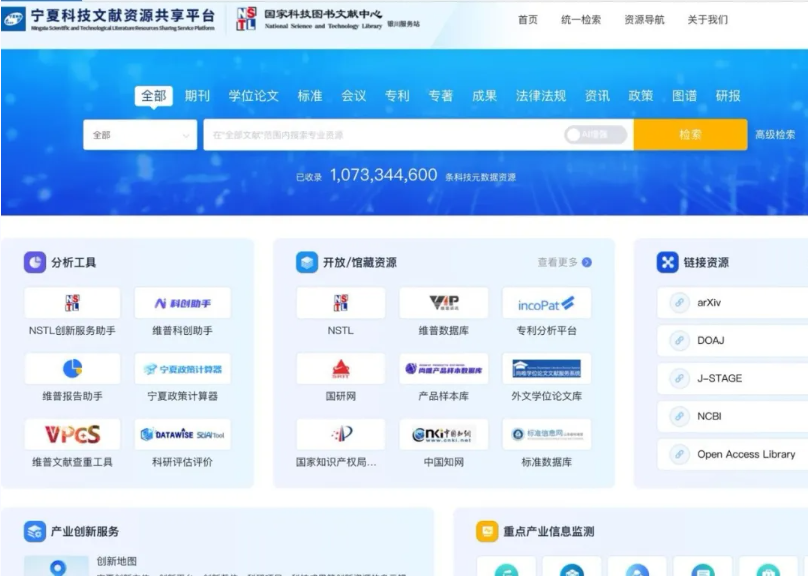Open the NSTL创新服务助手 tool icon
Image resolution: width=808 pixels, height=576 pixels.
(x=72, y=303)
